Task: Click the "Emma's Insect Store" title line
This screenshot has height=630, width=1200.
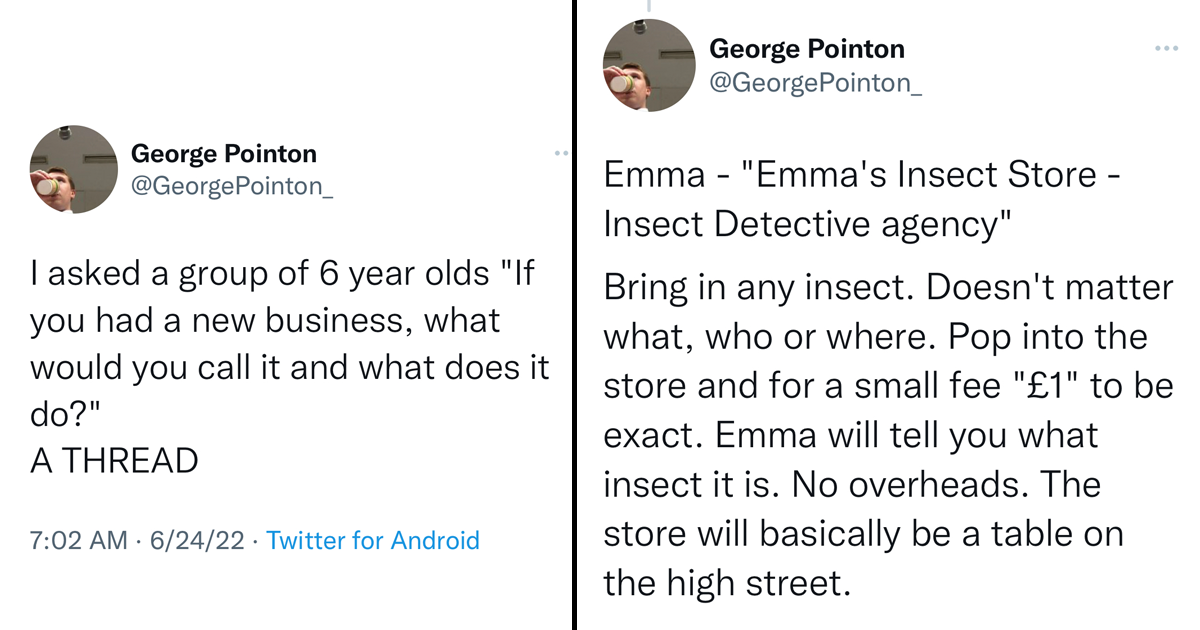Action: click(862, 175)
